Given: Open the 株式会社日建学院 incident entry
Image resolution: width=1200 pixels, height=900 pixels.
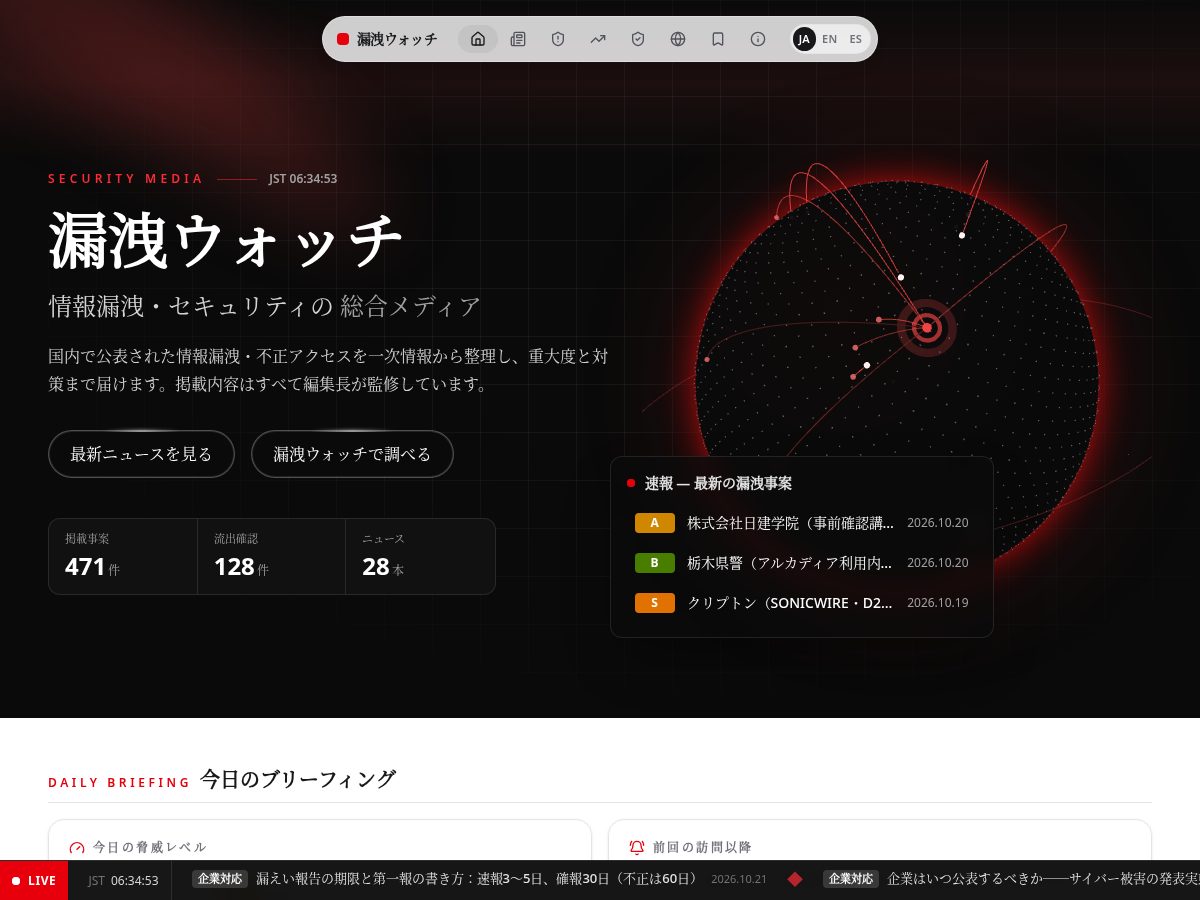Looking at the screenshot, I should click(x=802, y=523).
